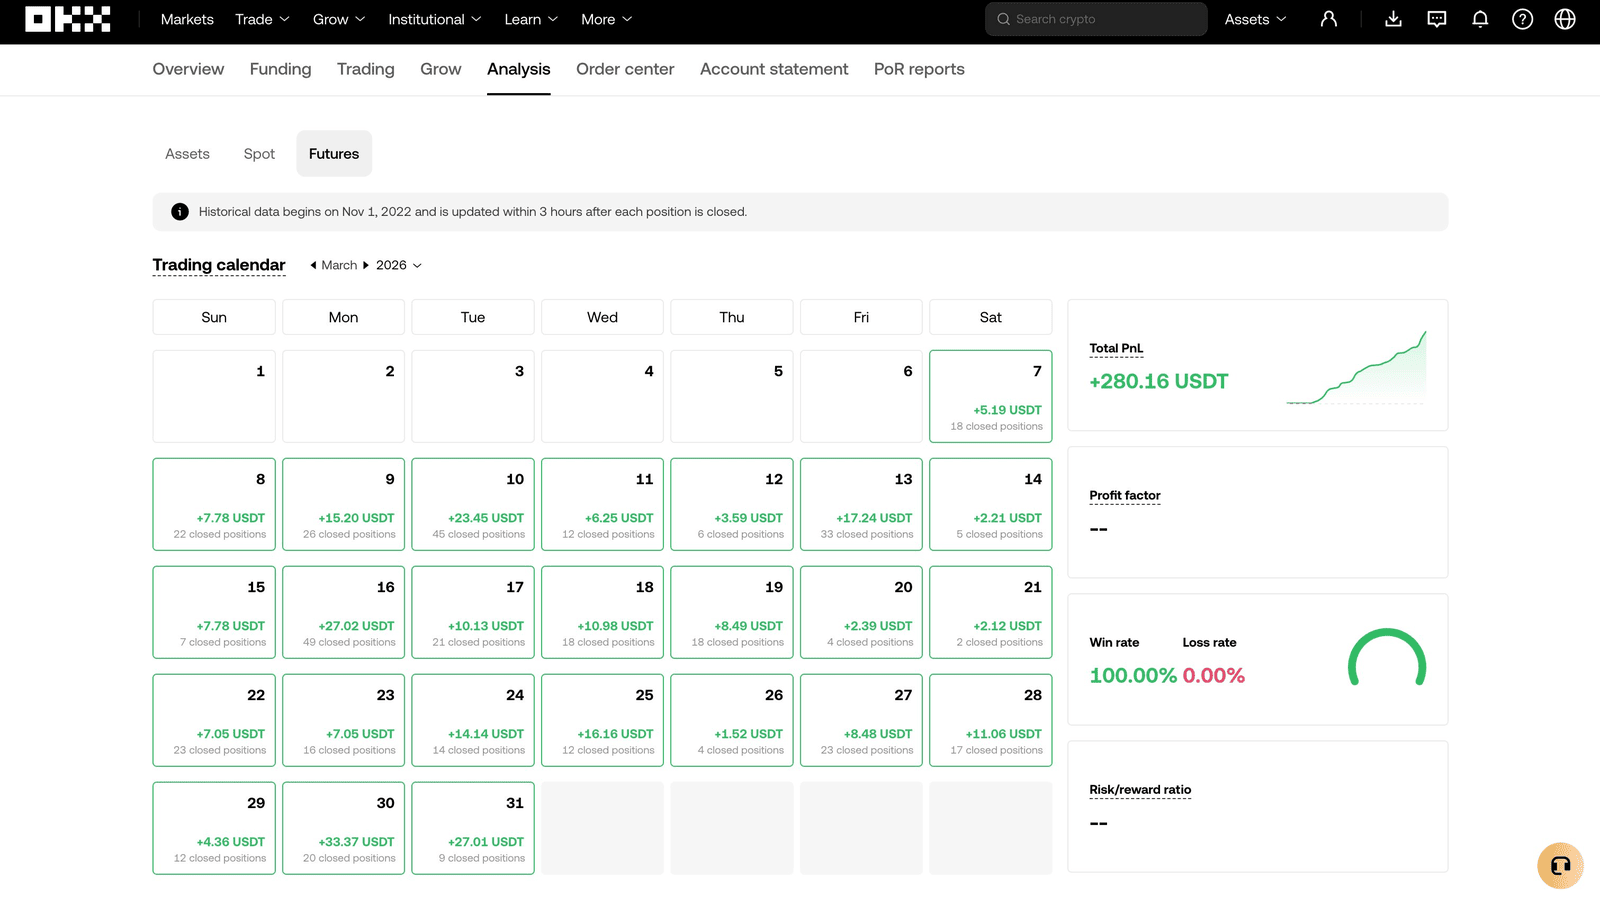Select the Analysis tab
Screen dimensions: 1600x906
click(519, 69)
